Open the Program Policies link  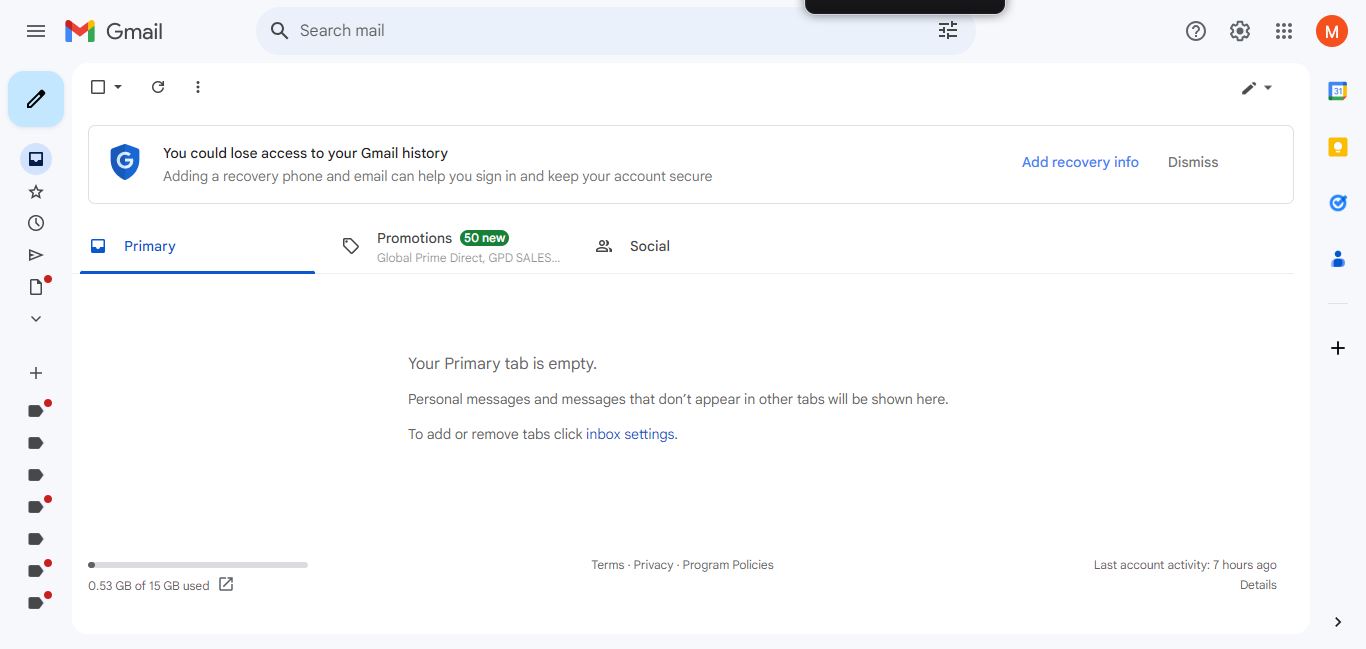[x=728, y=565]
